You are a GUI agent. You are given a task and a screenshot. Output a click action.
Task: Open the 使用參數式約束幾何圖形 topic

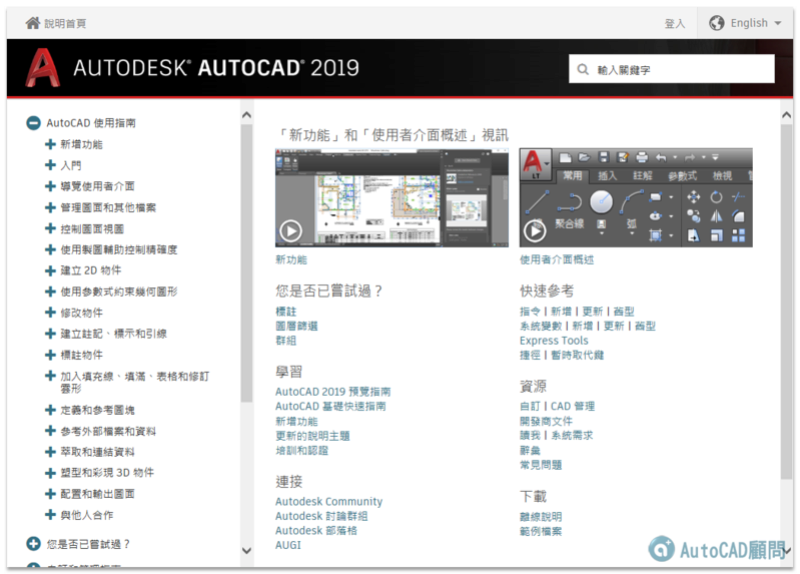119,291
